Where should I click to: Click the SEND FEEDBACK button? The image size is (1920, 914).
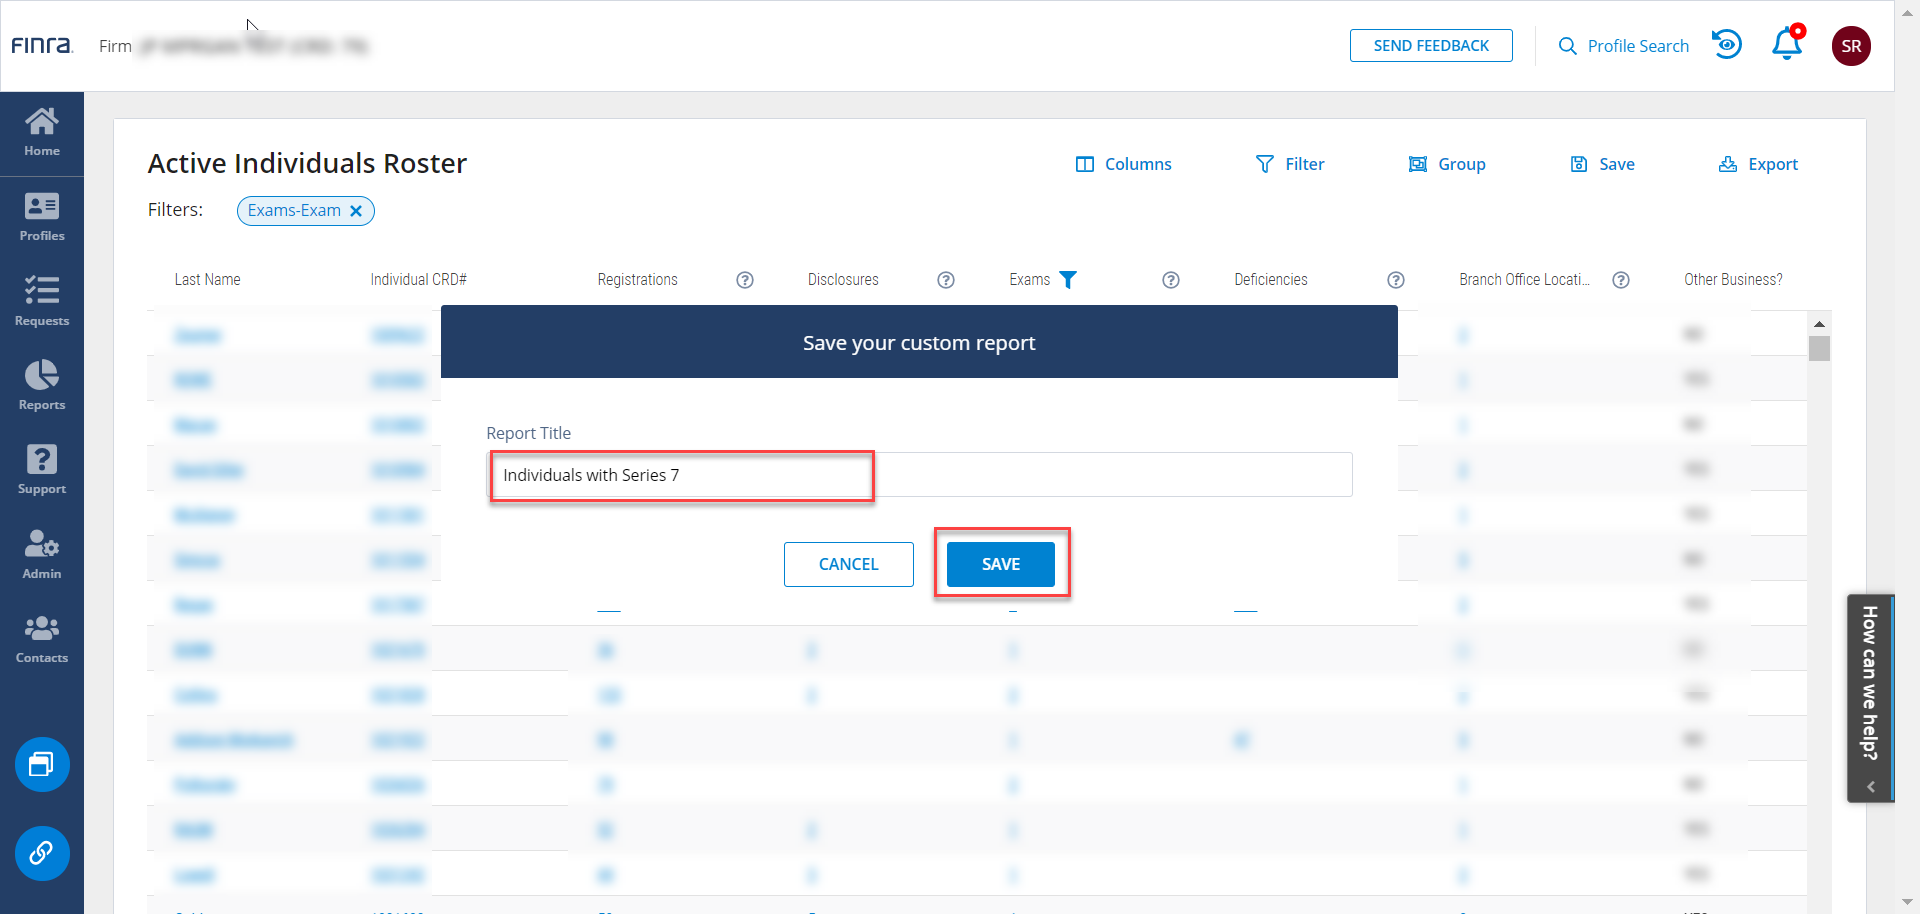click(x=1430, y=46)
